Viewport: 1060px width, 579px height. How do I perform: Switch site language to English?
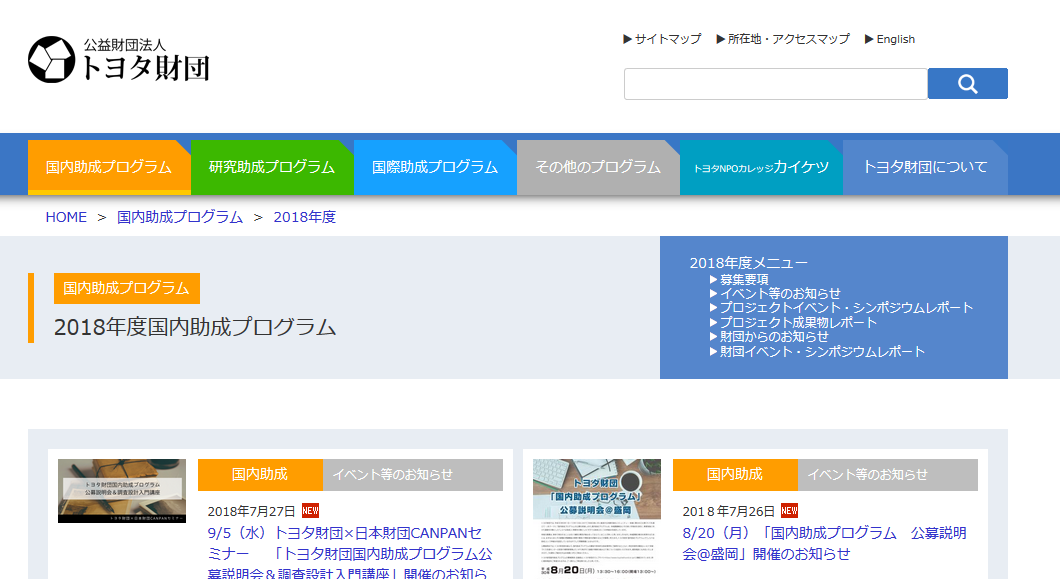895,39
